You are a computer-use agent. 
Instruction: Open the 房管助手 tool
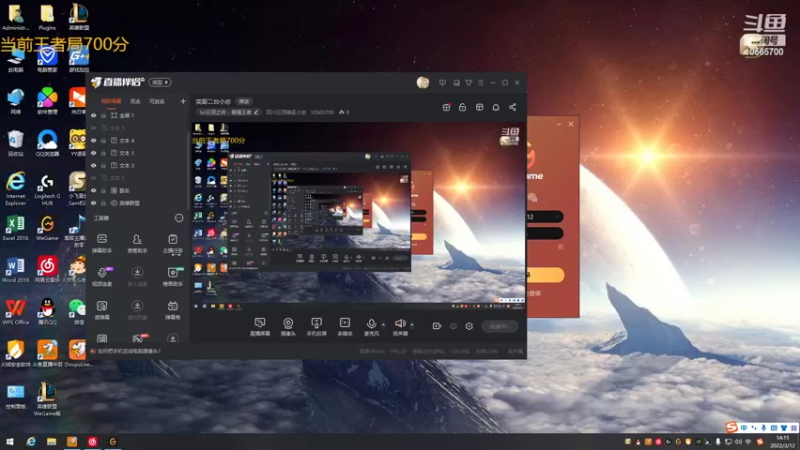coord(137,243)
